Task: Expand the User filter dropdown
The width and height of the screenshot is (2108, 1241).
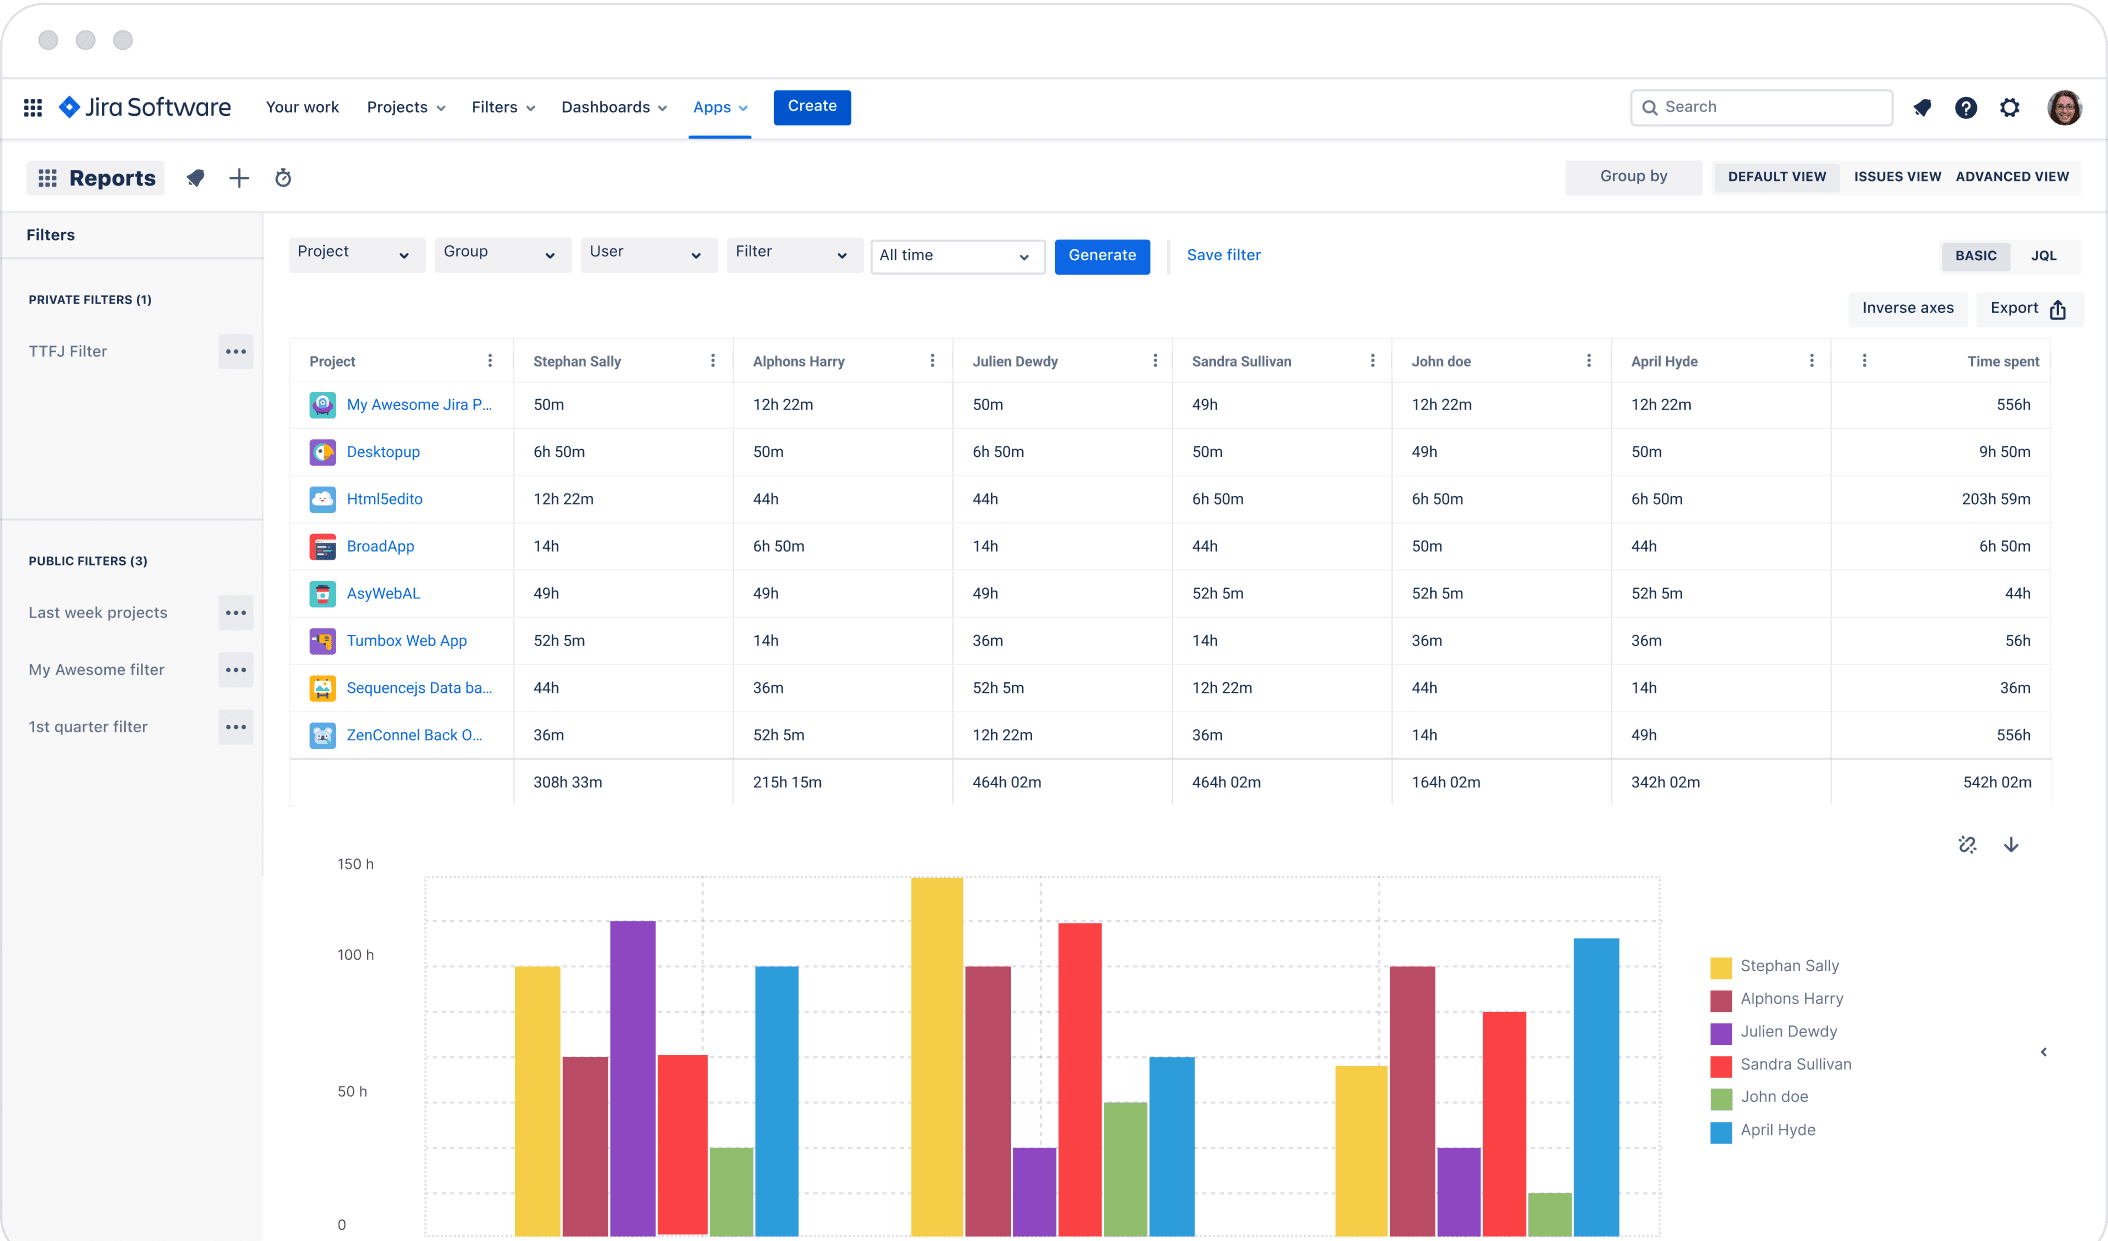Action: click(x=648, y=255)
